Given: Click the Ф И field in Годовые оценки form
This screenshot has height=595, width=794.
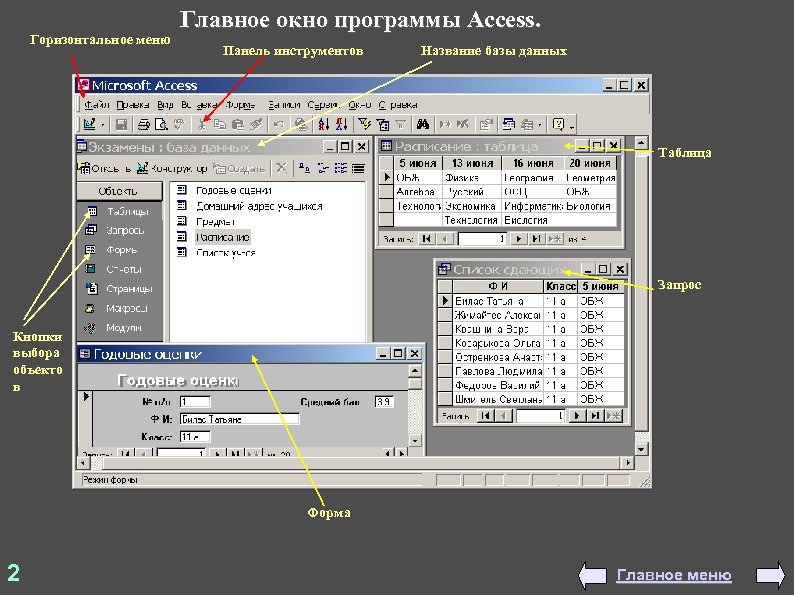Looking at the screenshot, I should pyautogui.click(x=240, y=419).
